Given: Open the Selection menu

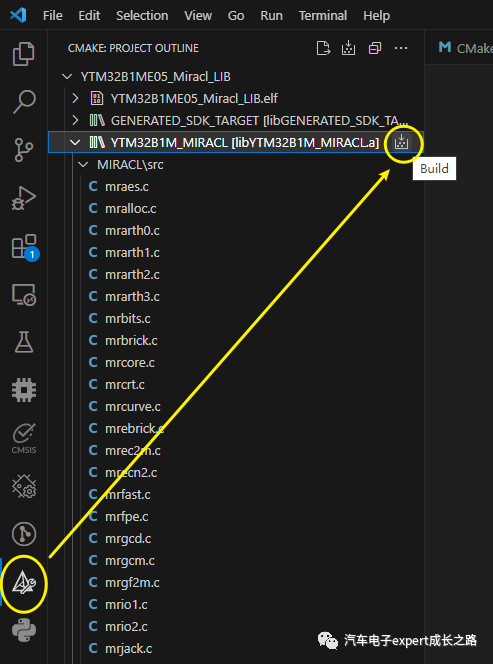Looking at the screenshot, I should click(142, 16).
